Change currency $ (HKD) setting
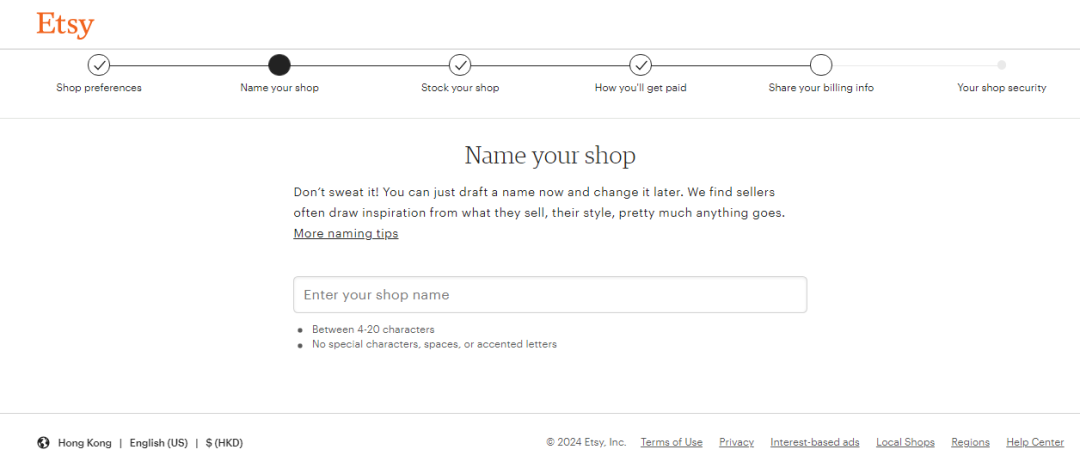 [225, 442]
